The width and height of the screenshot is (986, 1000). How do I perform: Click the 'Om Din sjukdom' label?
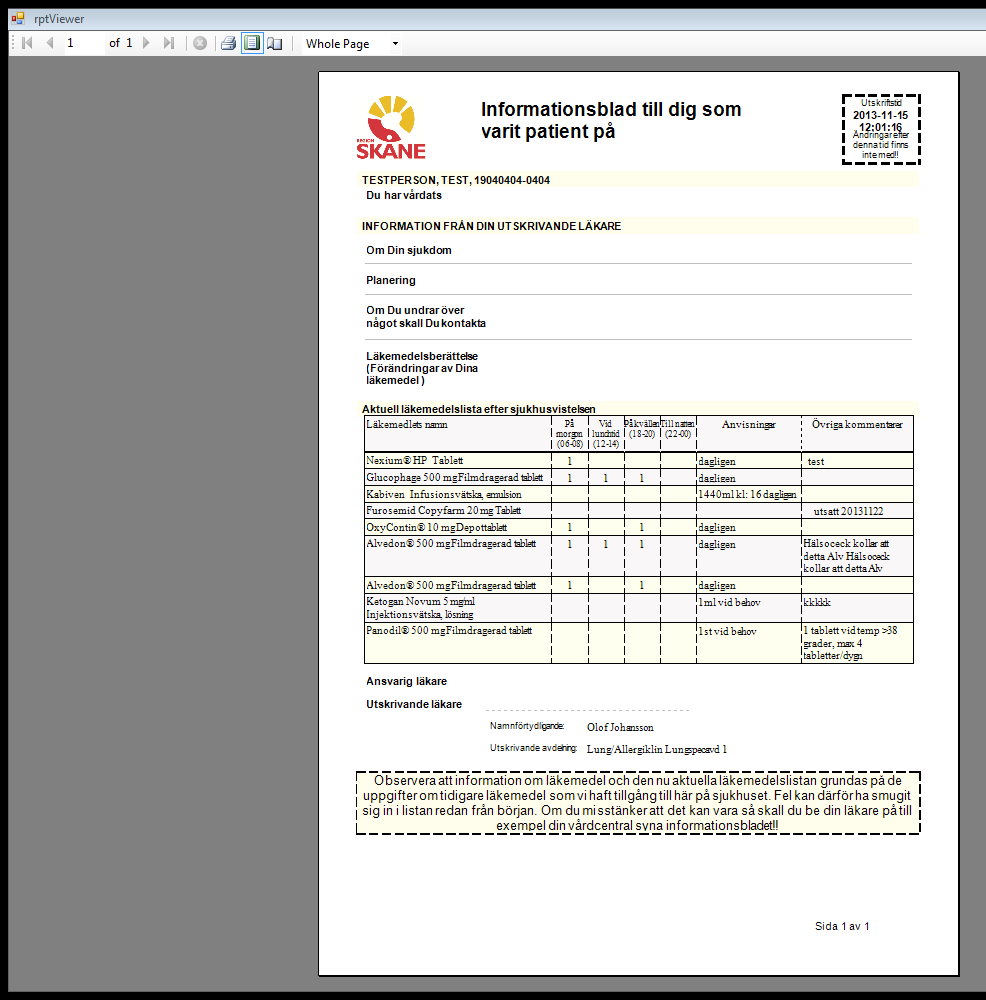click(x=409, y=251)
